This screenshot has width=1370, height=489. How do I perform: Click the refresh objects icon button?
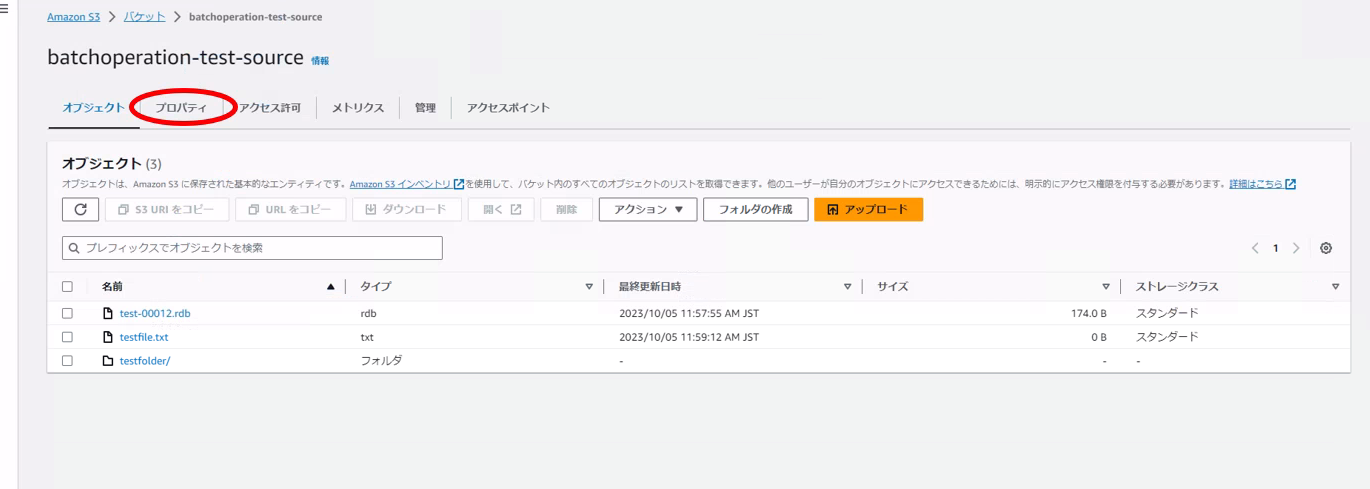tap(80, 209)
